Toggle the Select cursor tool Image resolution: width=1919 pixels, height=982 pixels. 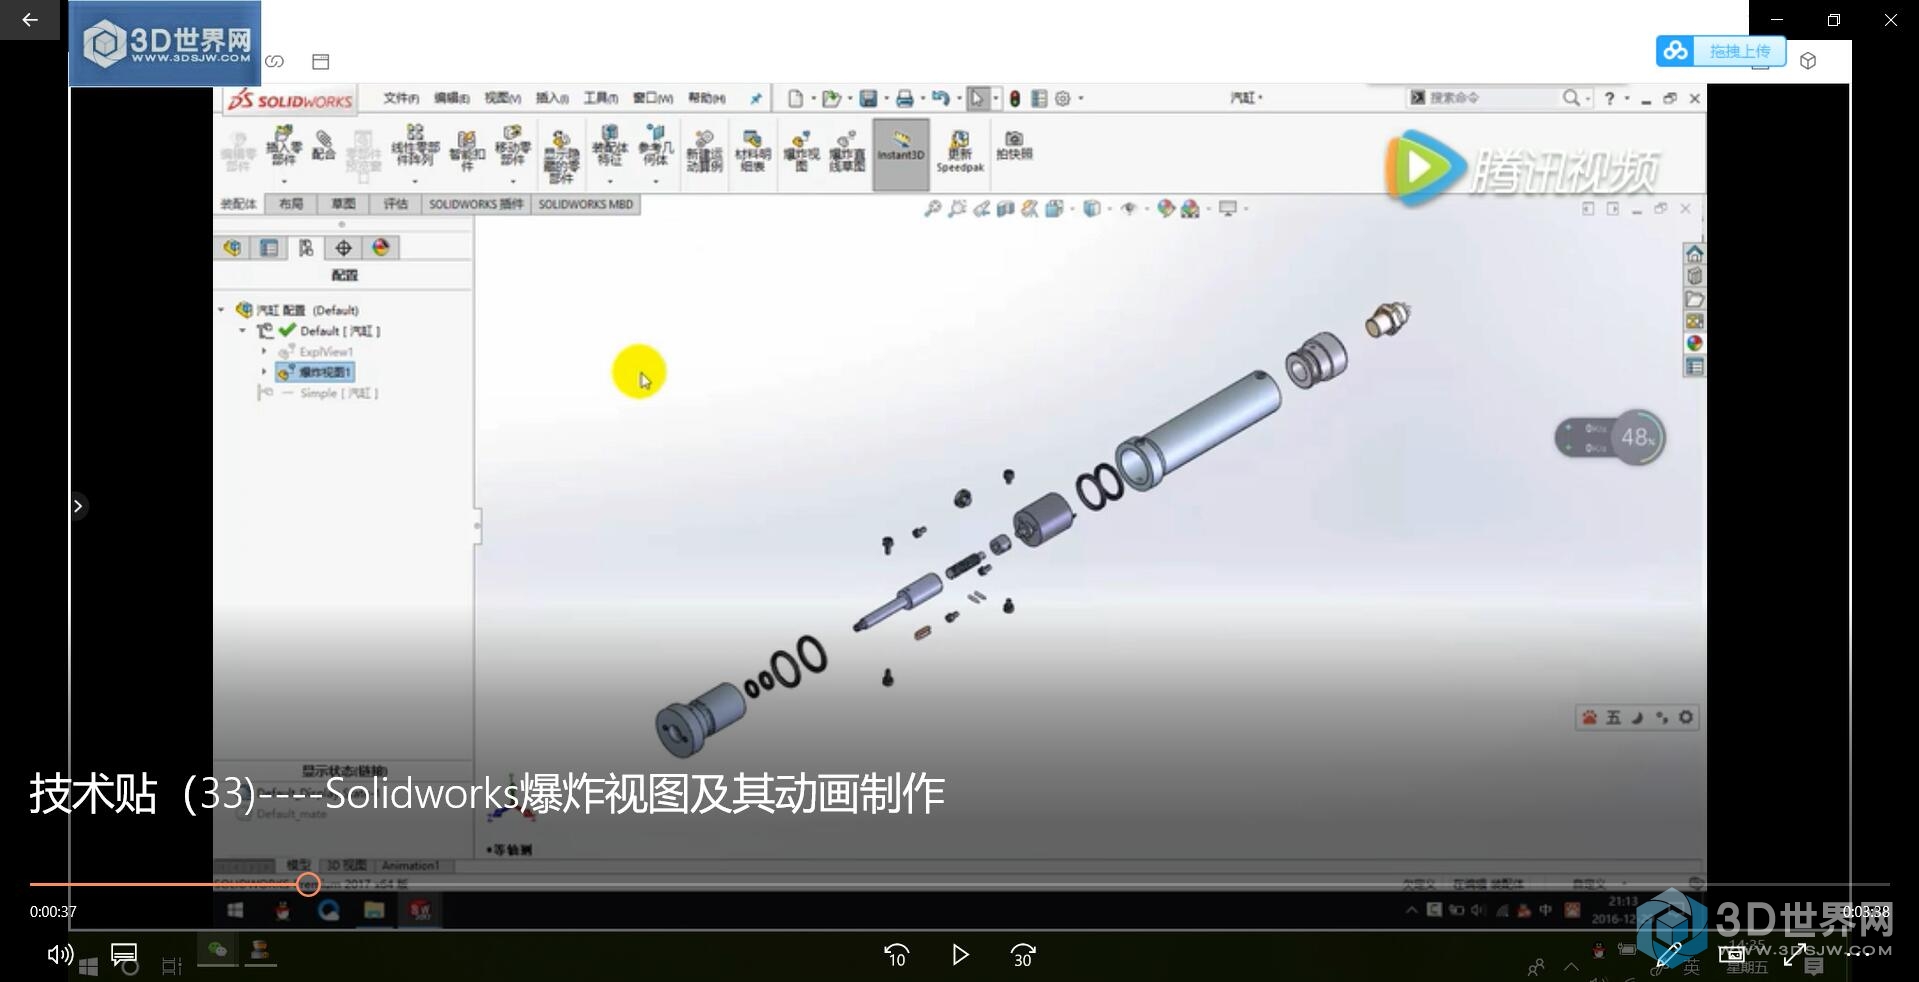point(977,98)
